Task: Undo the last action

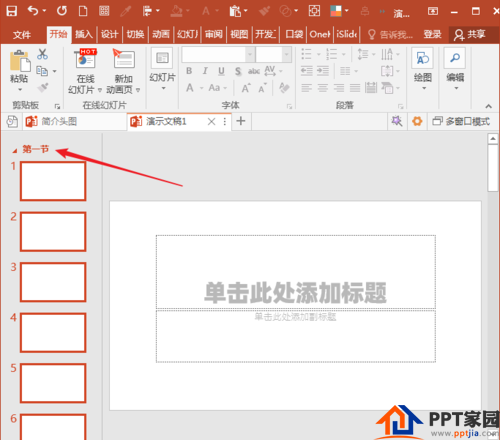Action: pyautogui.click(x=33, y=11)
